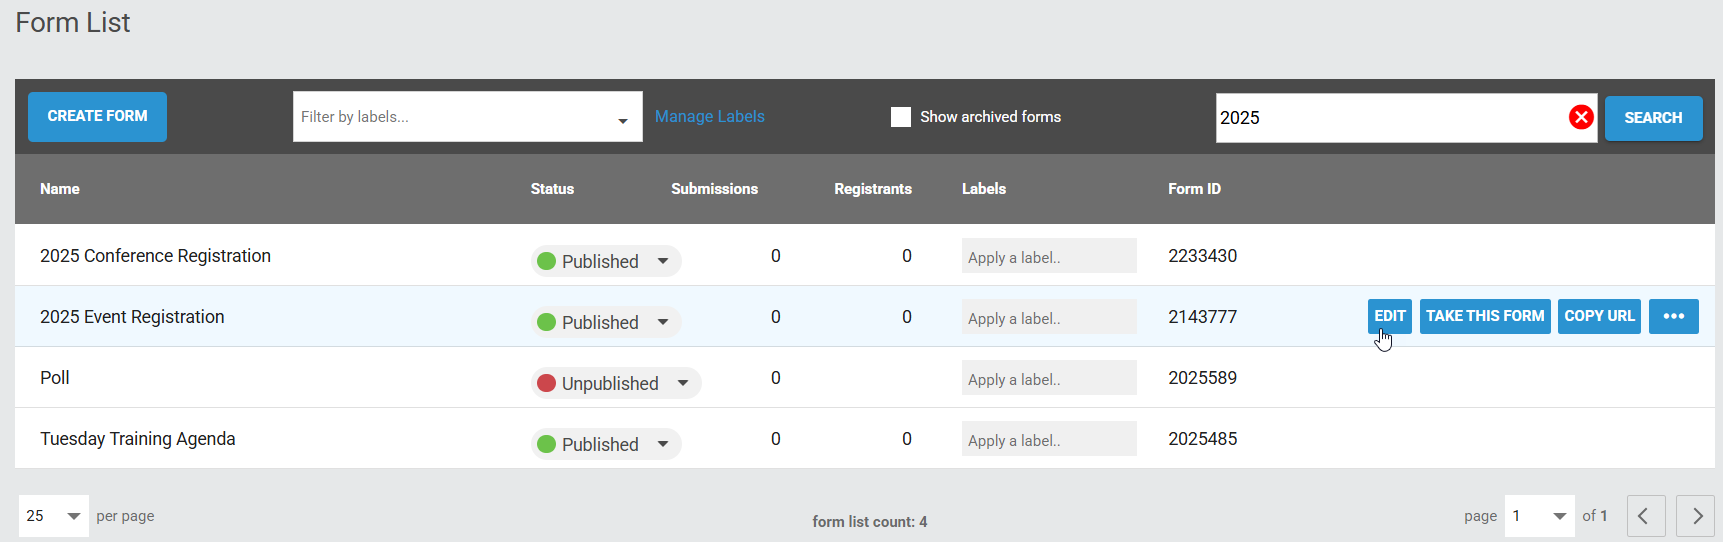Go to next page arrow
1723x542 pixels.
click(1696, 516)
